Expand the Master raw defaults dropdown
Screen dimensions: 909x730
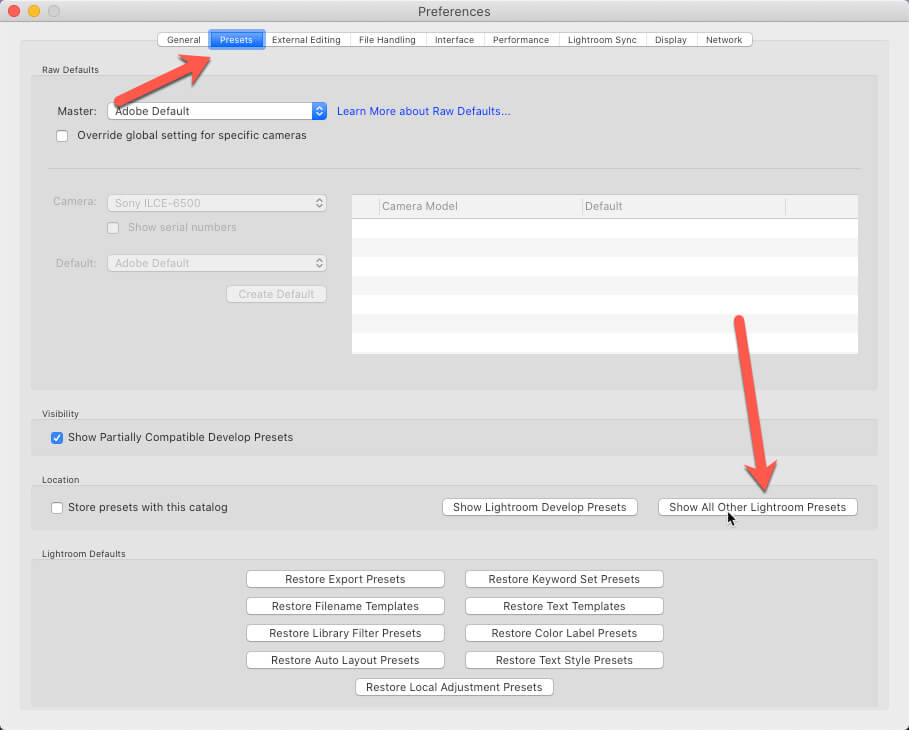coord(217,111)
